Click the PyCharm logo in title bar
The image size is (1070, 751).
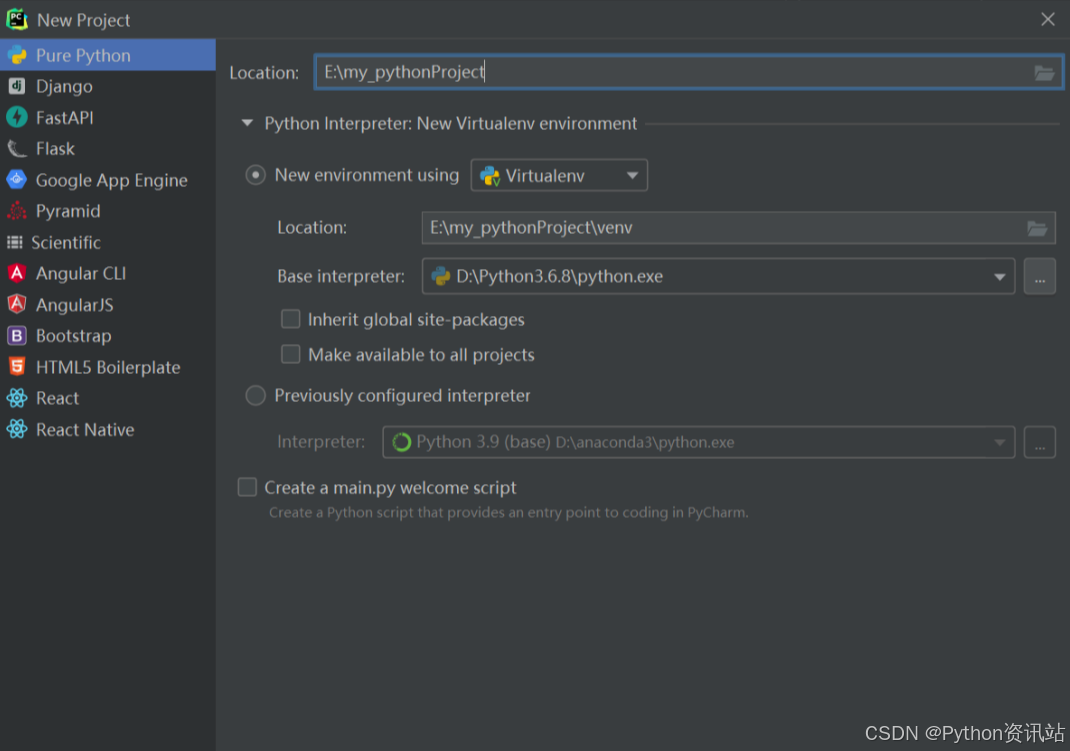17,19
